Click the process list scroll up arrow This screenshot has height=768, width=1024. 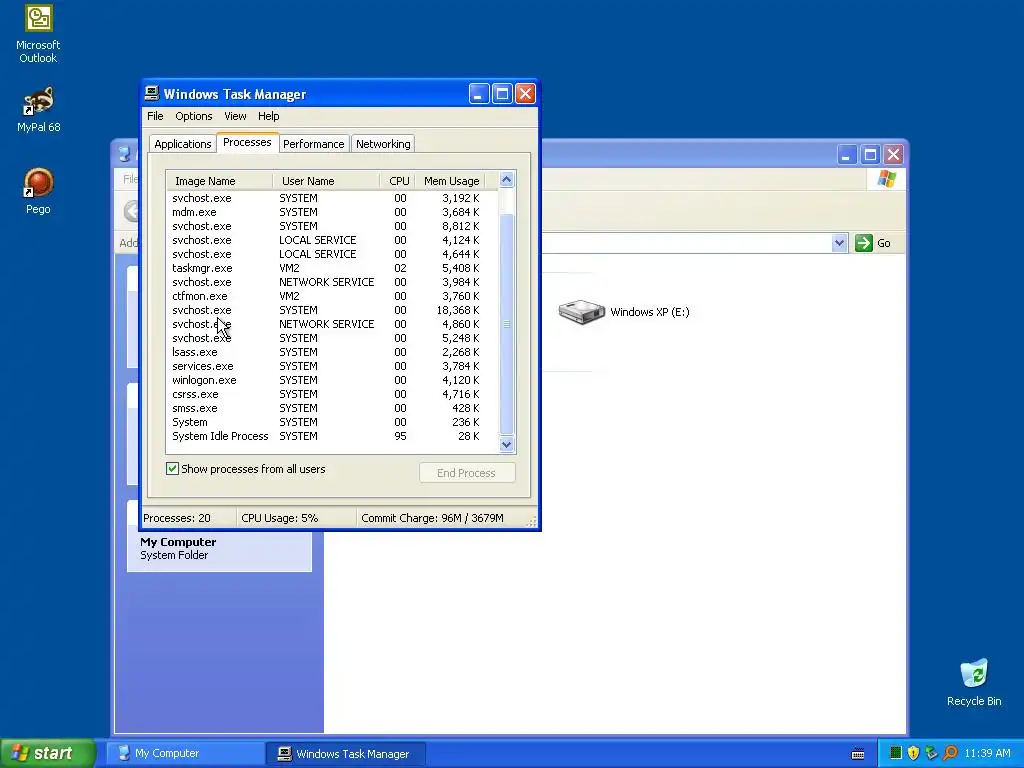(x=506, y=180)
